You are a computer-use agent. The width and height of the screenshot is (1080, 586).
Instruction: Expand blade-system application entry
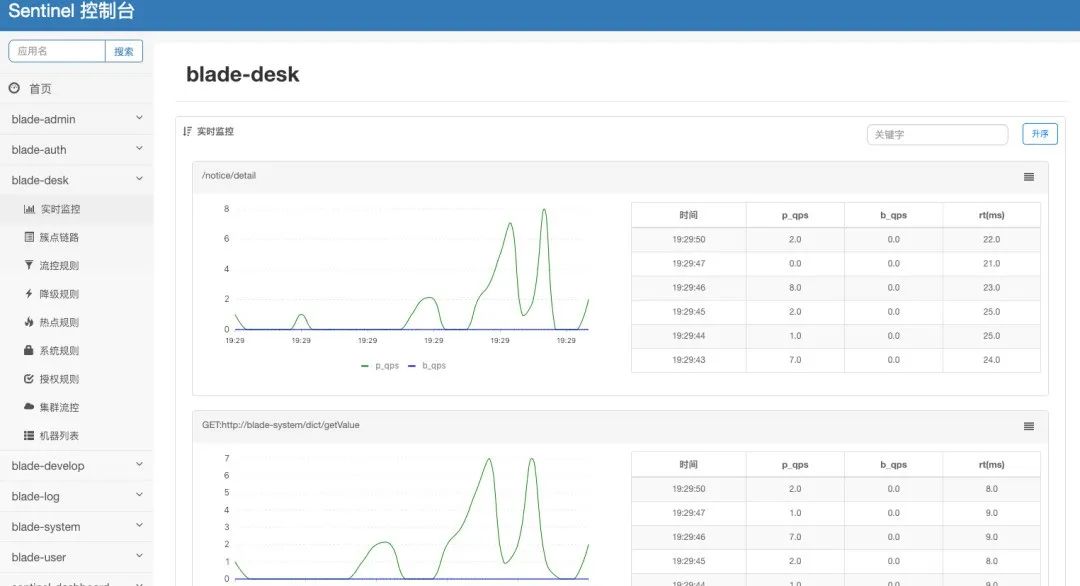pyautogui.click(x=76, y=527)
